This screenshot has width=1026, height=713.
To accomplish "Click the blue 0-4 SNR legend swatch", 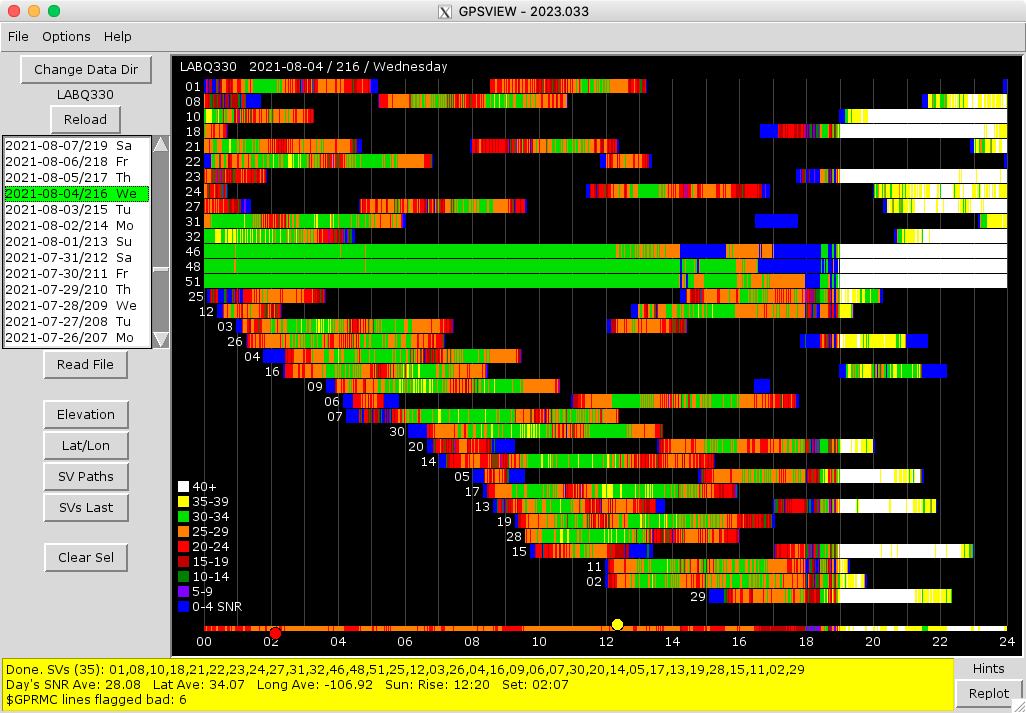I will [x=183, y=606].
